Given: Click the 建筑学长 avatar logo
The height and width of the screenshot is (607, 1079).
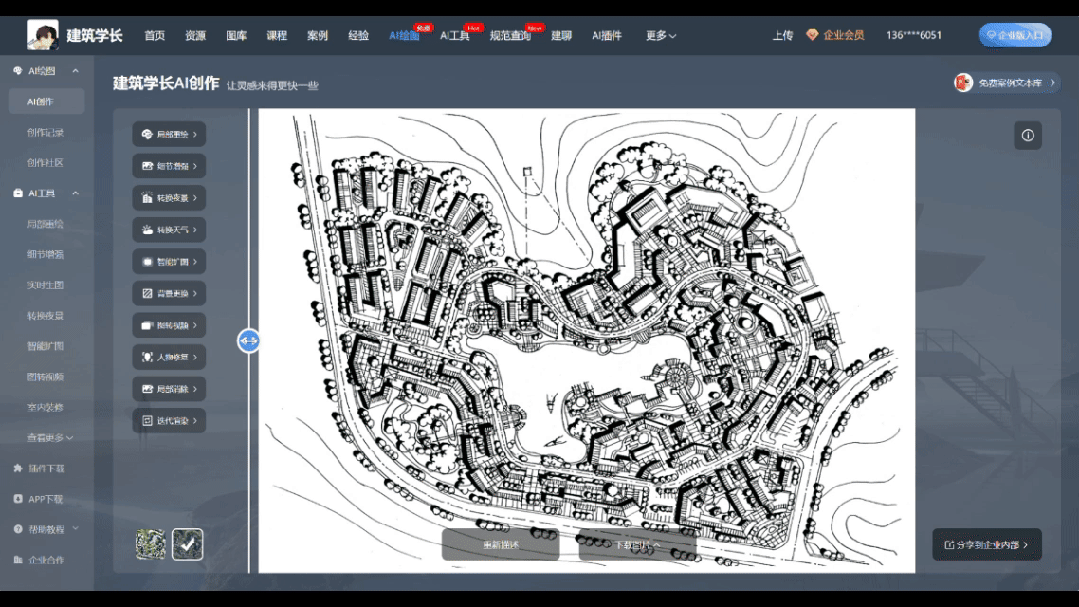Looking at the screenshot, I should click(x=43, y=34).
